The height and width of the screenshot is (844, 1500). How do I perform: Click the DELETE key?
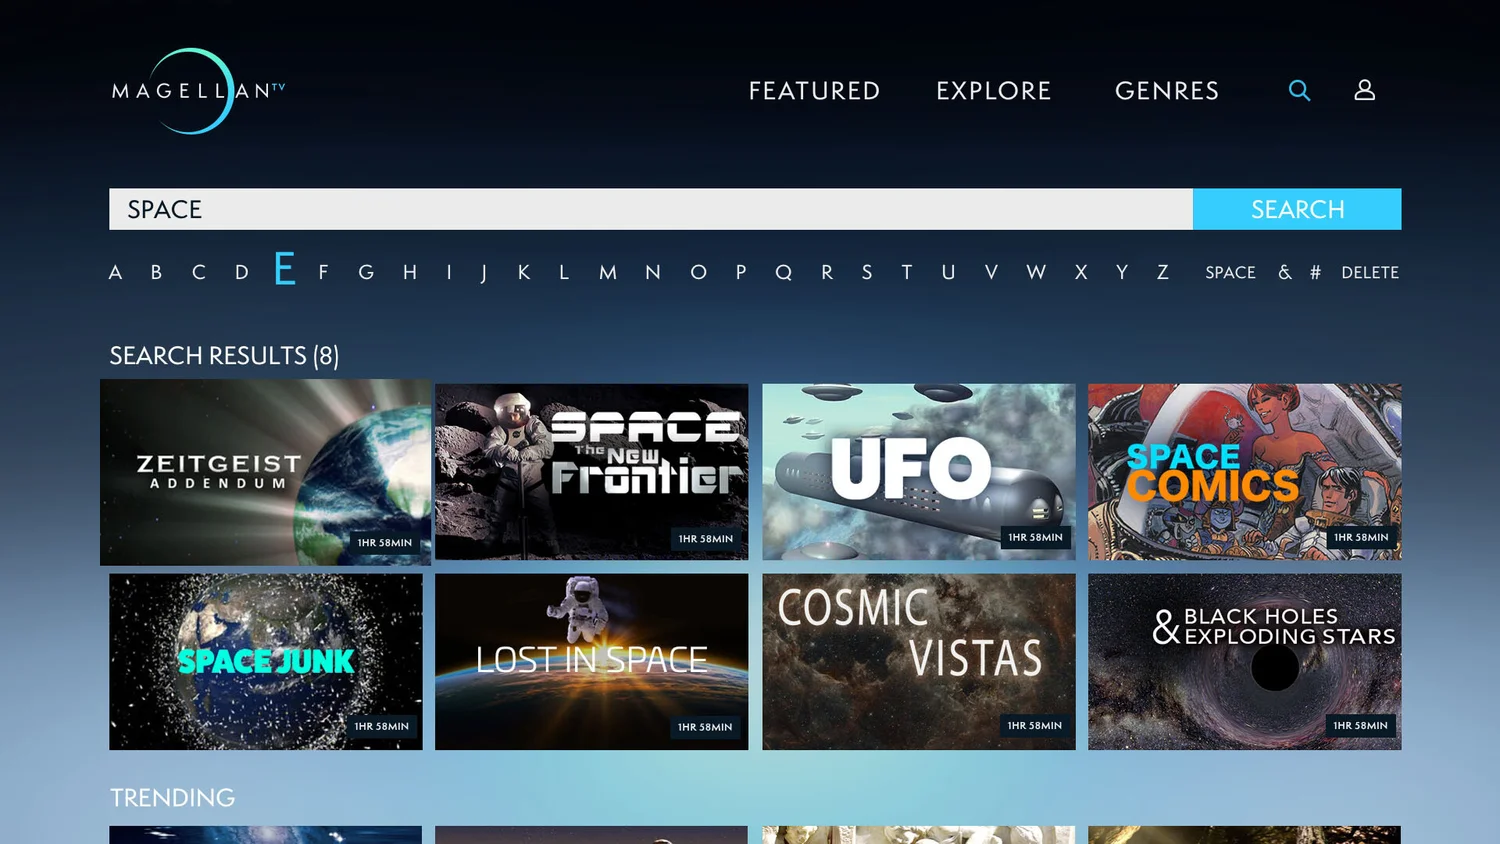pos(1370,273)
